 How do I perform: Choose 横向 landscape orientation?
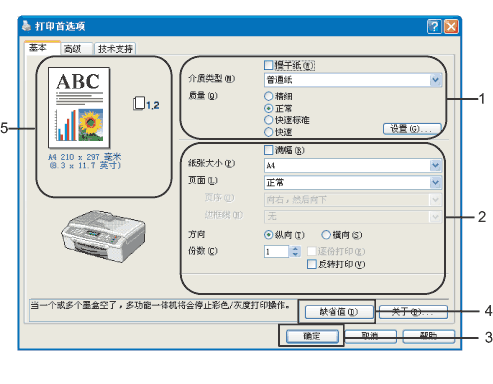coord(326,235)
